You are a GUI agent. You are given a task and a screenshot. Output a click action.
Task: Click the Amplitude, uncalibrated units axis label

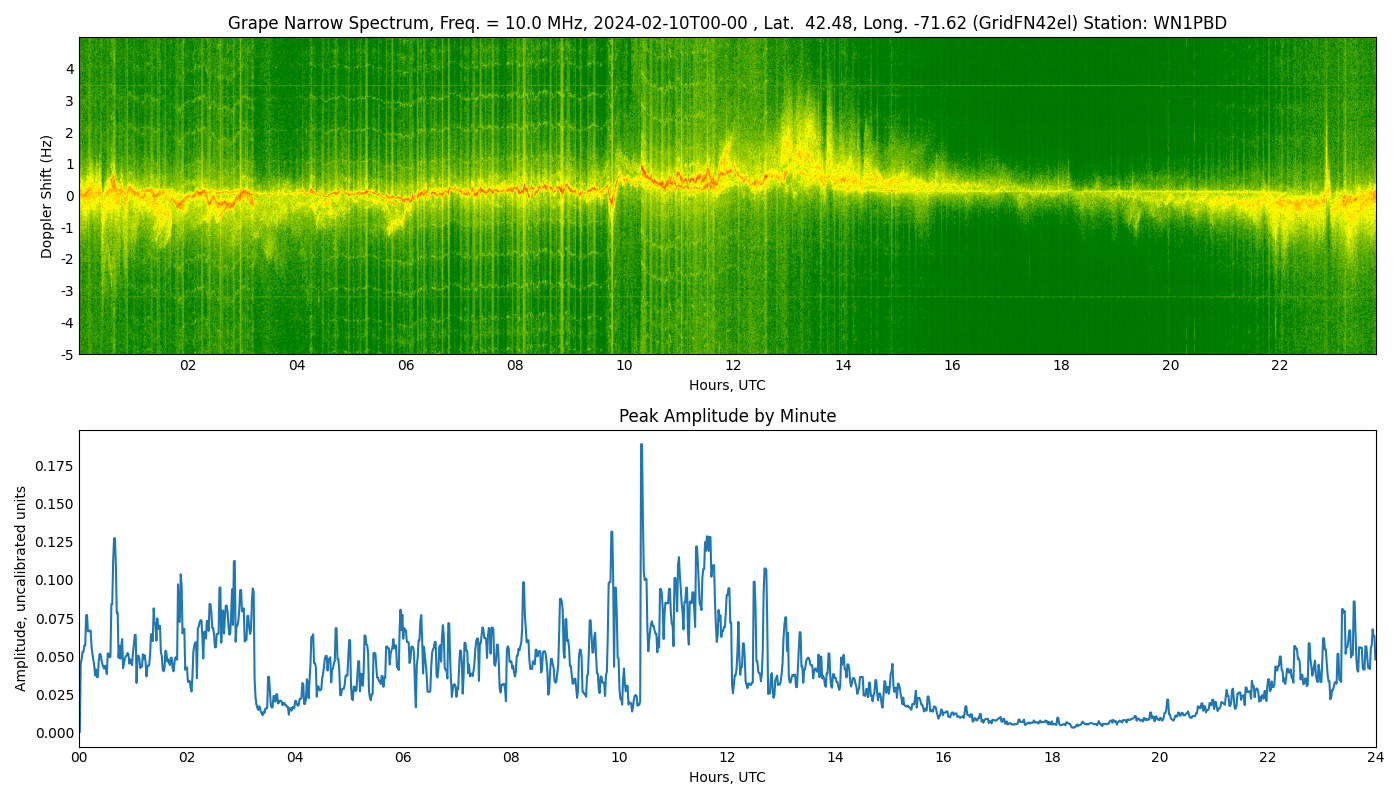(x=21, y=588)
